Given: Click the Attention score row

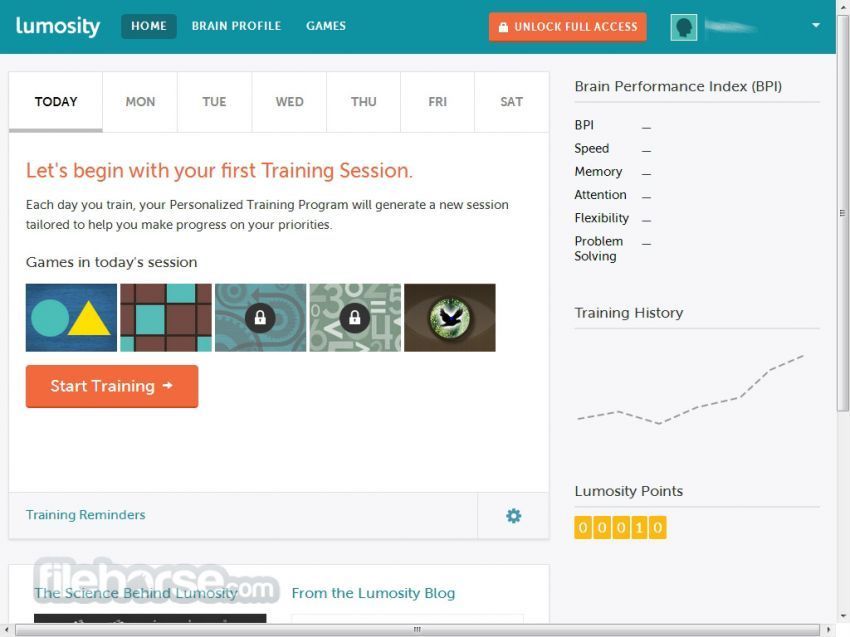Looking at the screenshot, I should [x=613, y=195].
